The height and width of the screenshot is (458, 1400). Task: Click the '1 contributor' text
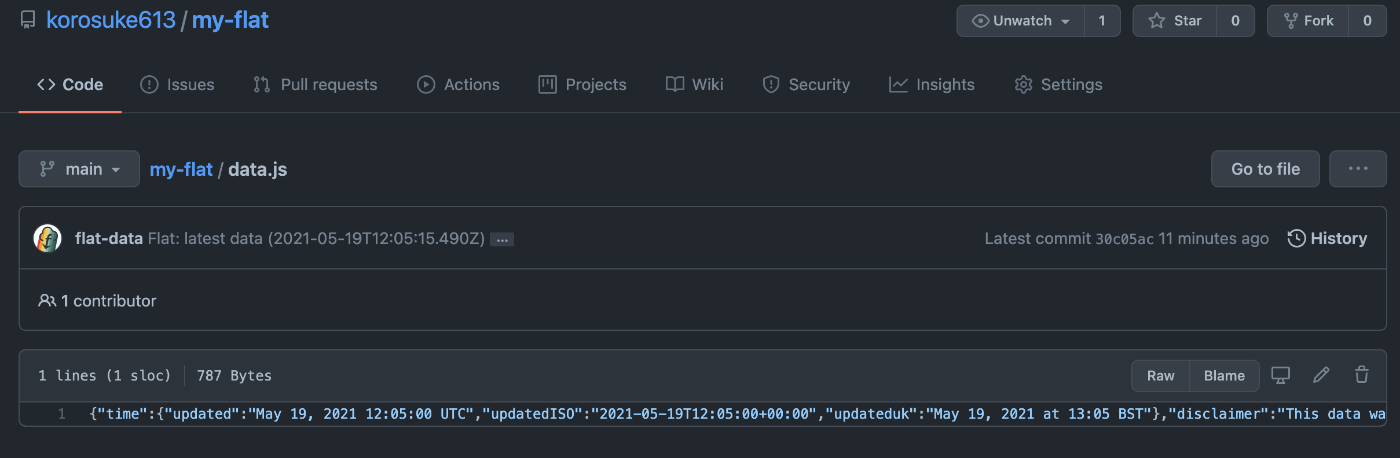pyautogui.click(x=109, y=300)
